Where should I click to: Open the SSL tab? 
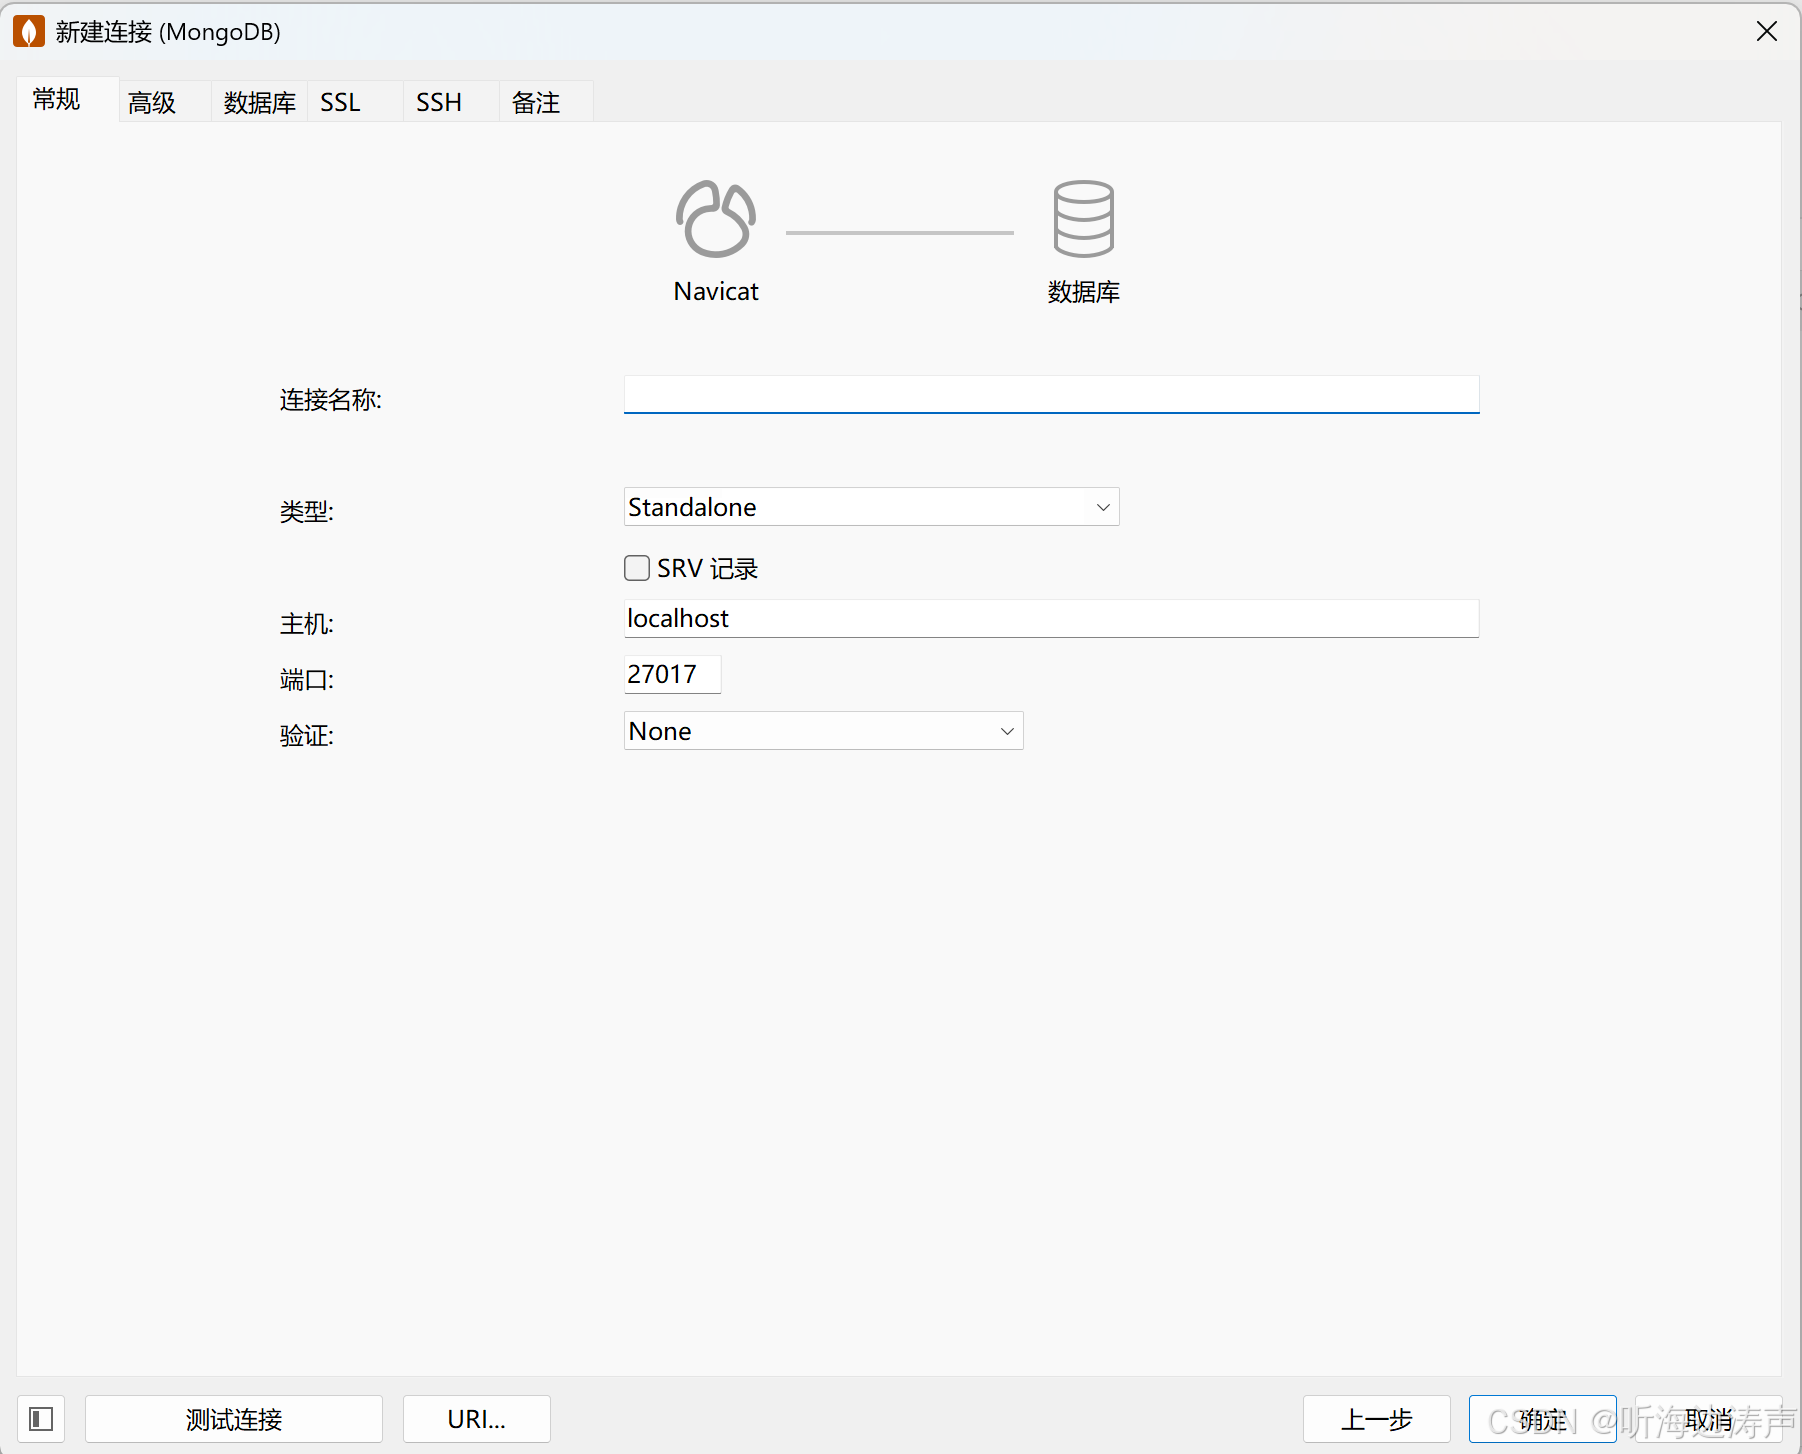tap(340, 101)
